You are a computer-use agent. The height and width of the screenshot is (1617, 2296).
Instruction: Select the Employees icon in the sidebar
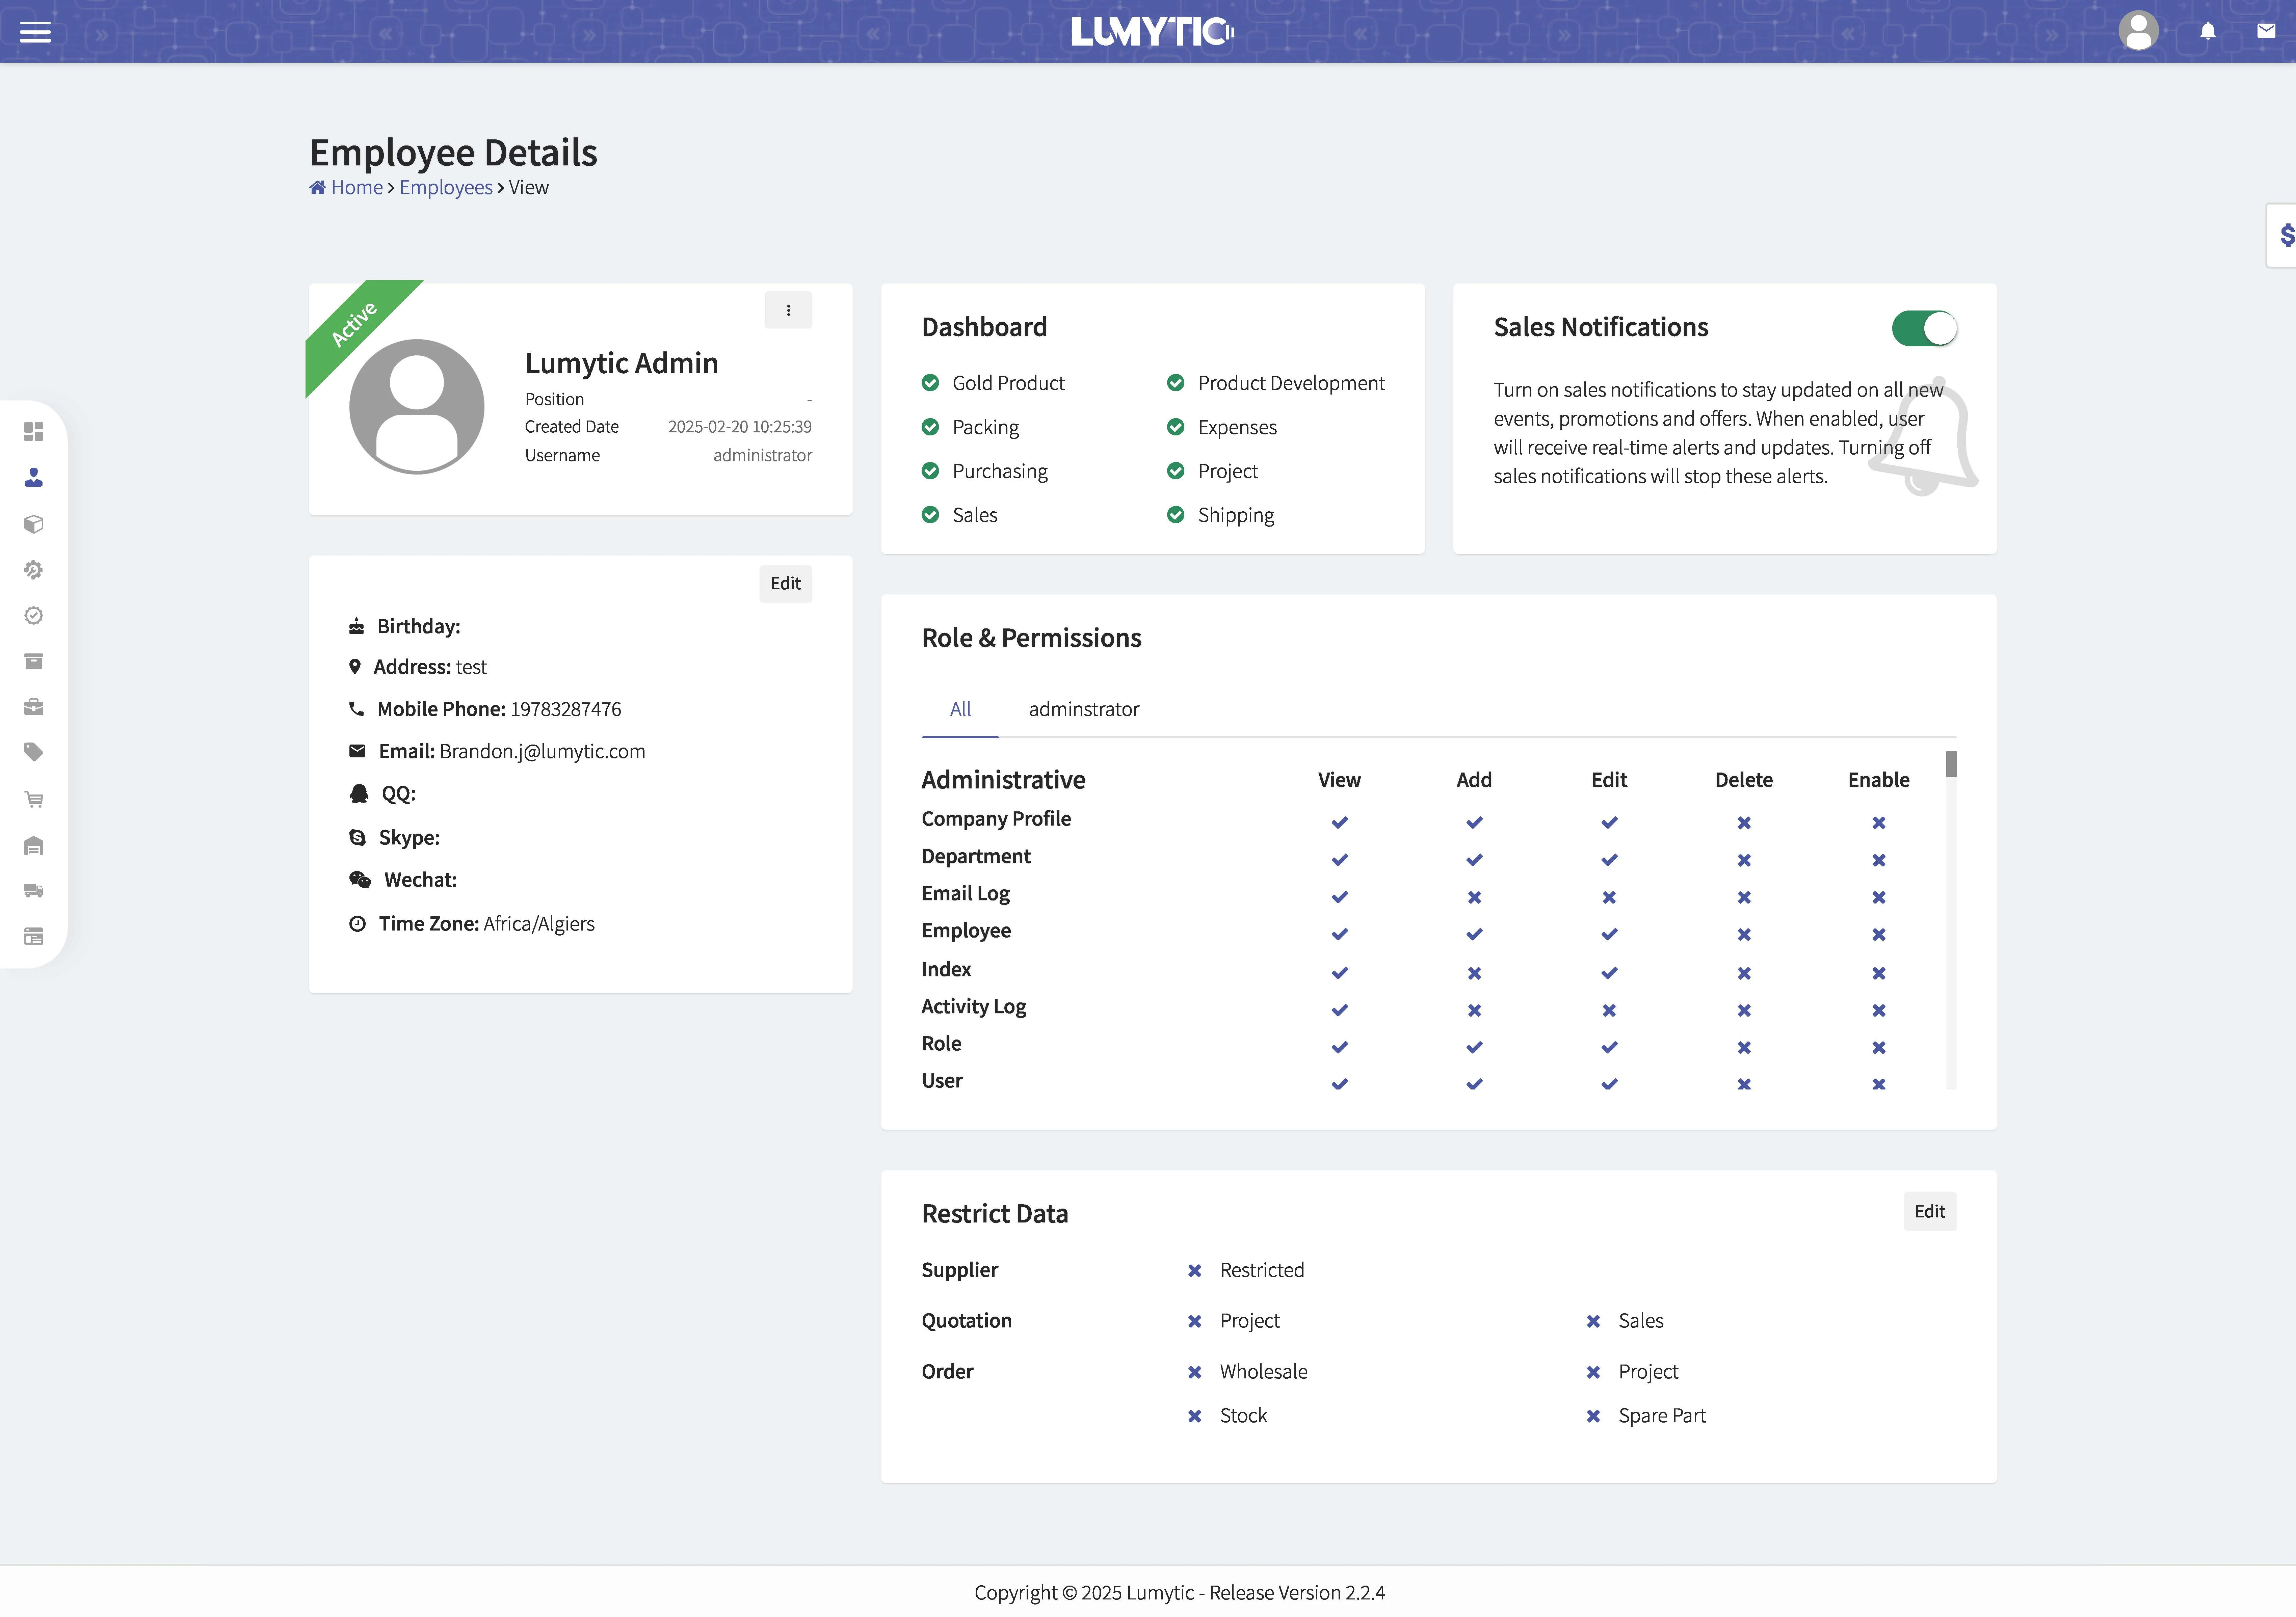pos(34,477)
